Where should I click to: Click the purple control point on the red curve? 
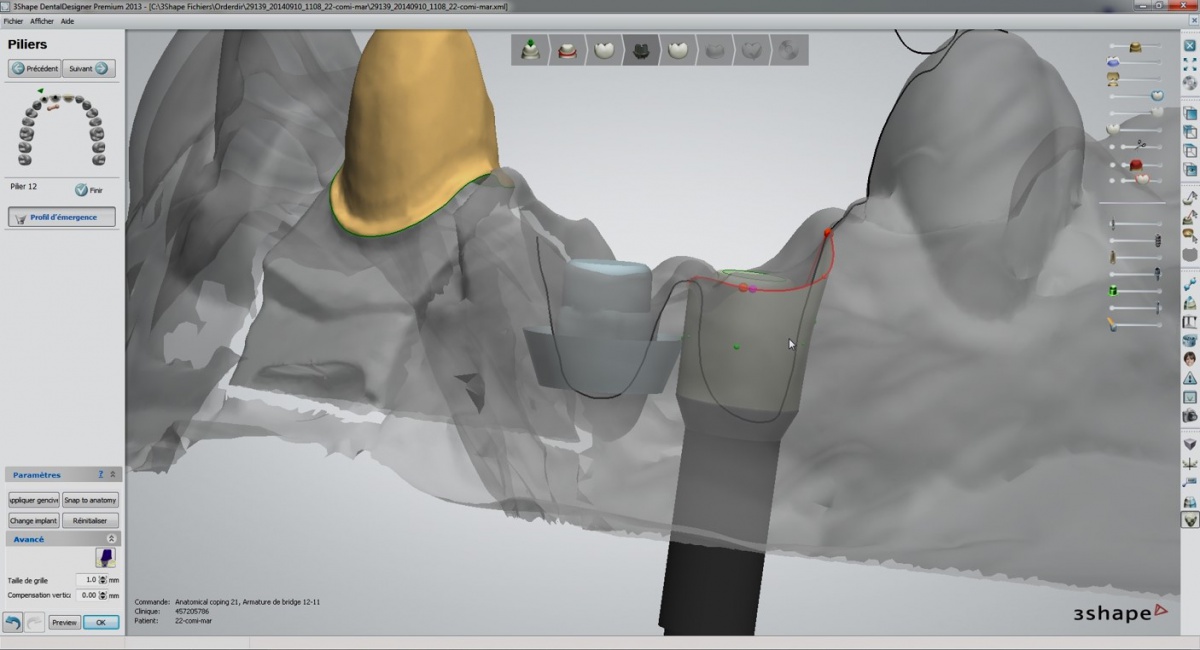click(752, 288)
